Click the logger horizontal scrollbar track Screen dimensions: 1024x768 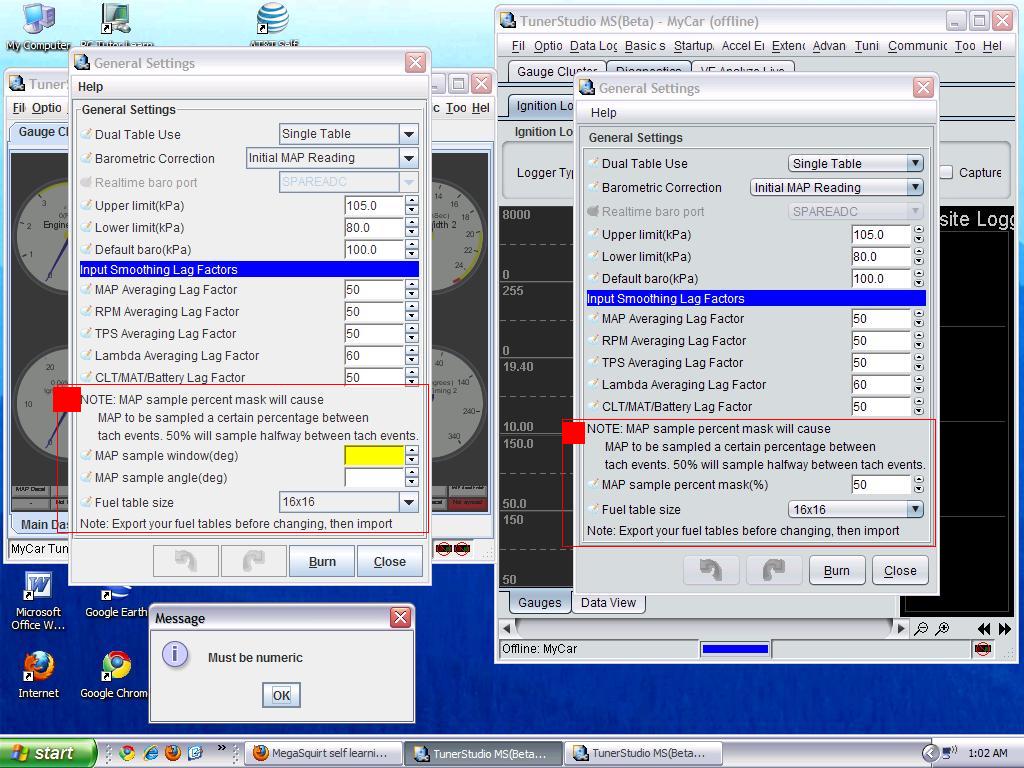(703, 628)
